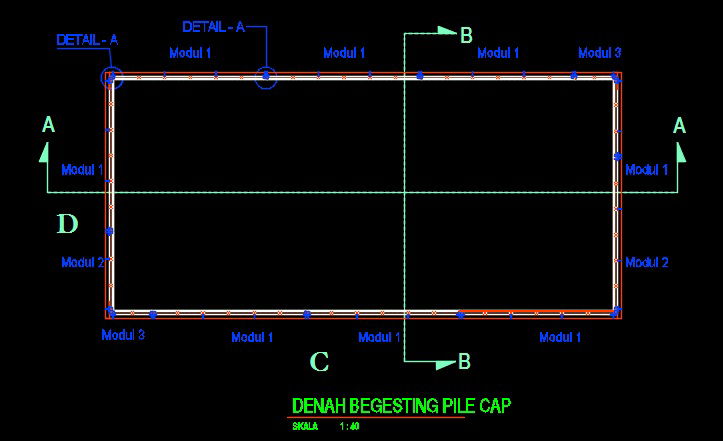Screen dimensions: 723x441
Task: Click the drawing title DENAH BEGESTING PILE CAP
Action: click(x=401, y=405)
